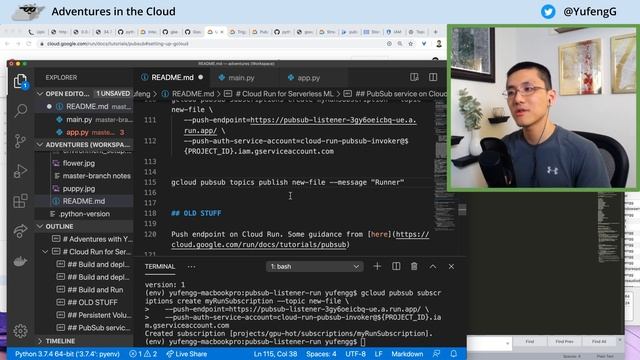Click Spaces: 4 indentation setting
This screenshot has width=640, height=360.
(321, 354)
